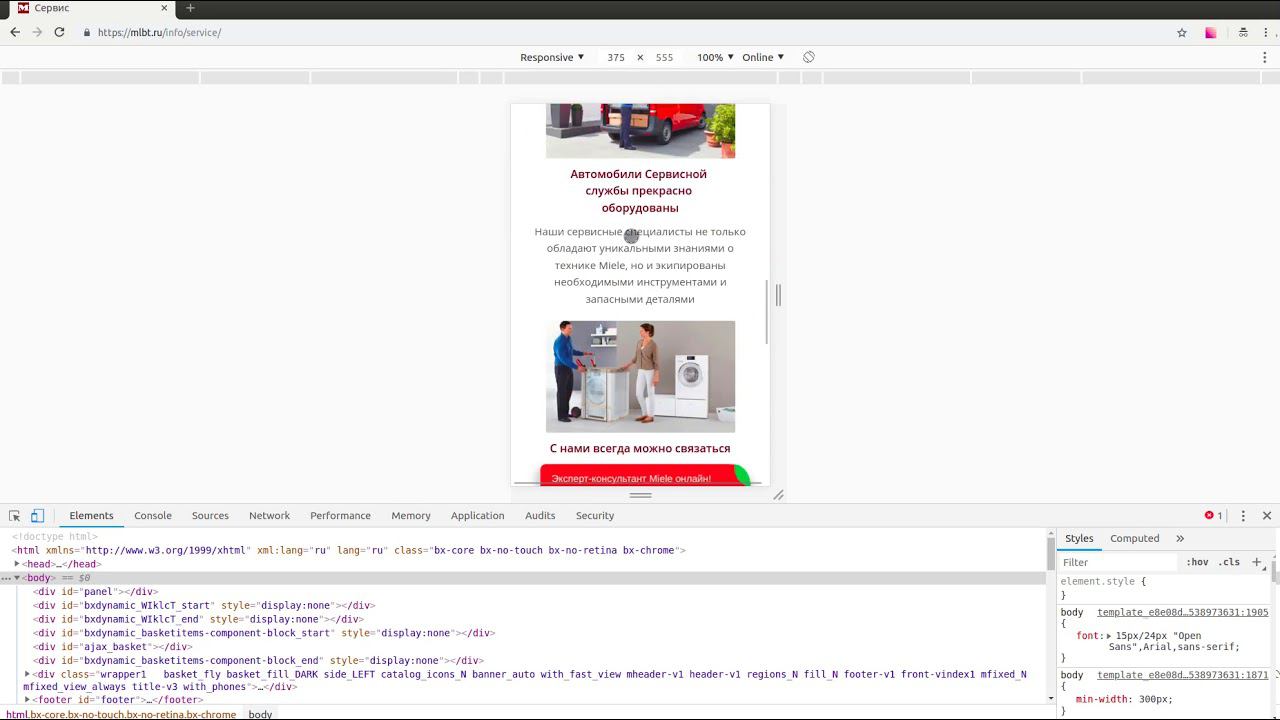The height and width of the screenshot is (720, 1280).
Task: Open the Responsive device dropdown
Action: pyautogui.click(x=551, y=57)
